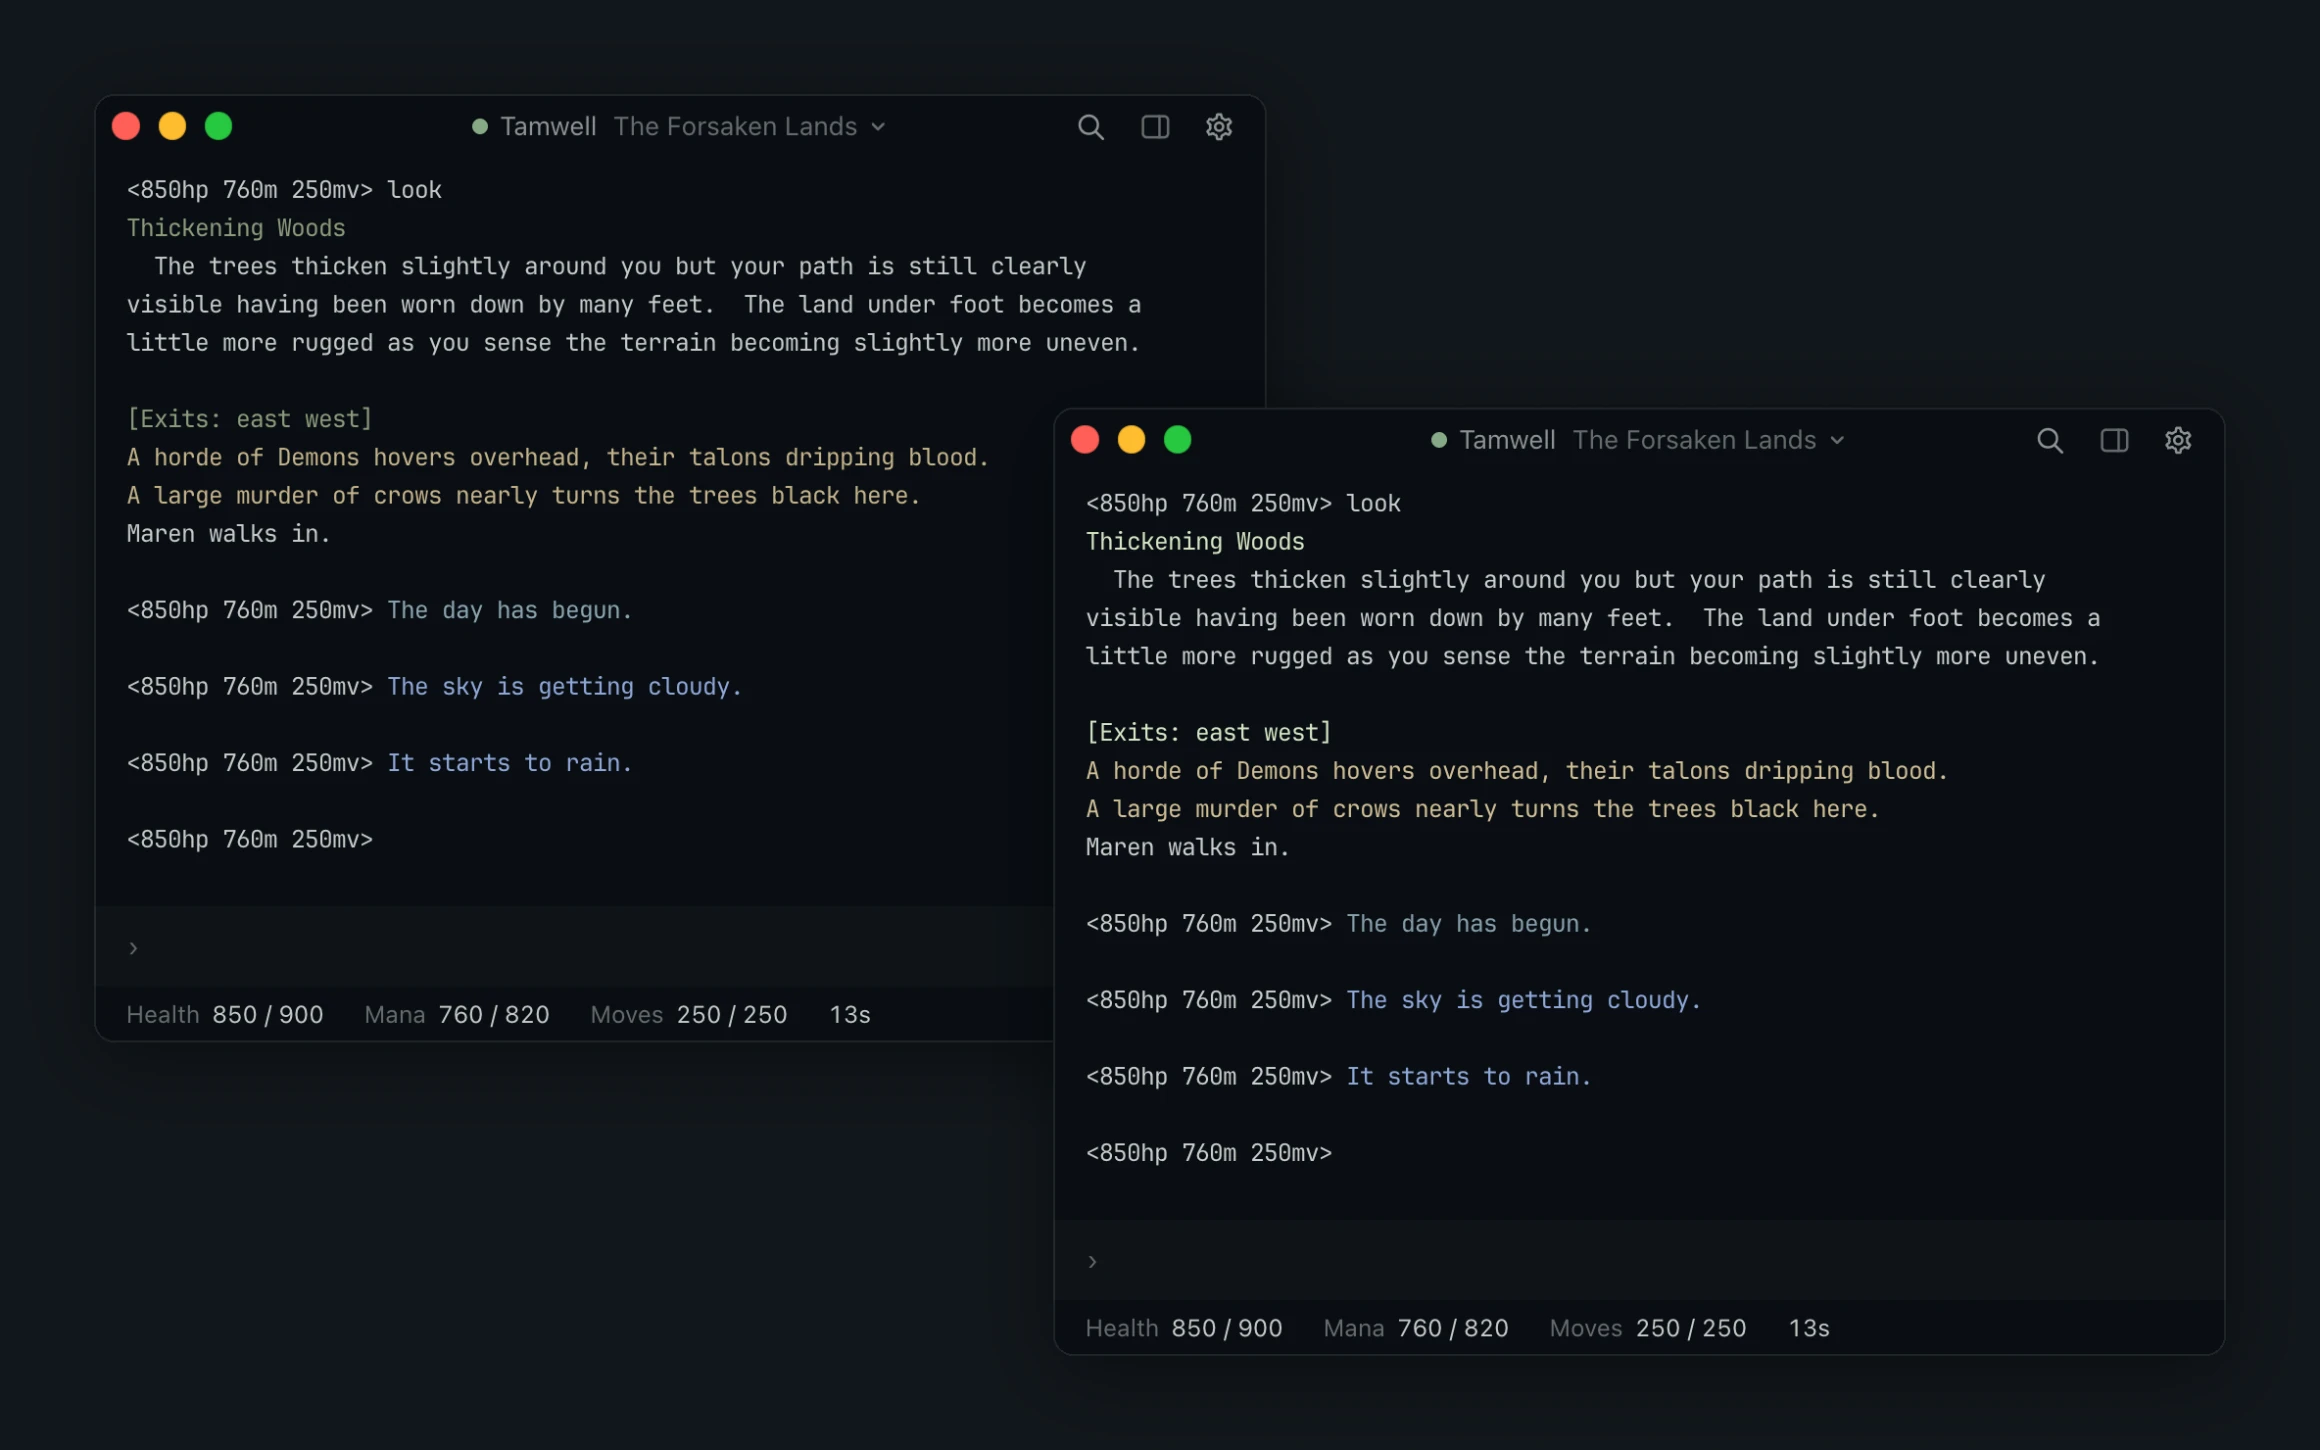This screenshot has height=1450, width=2320.
Task: Click the command input field in back window
Action: pos(575,947)
